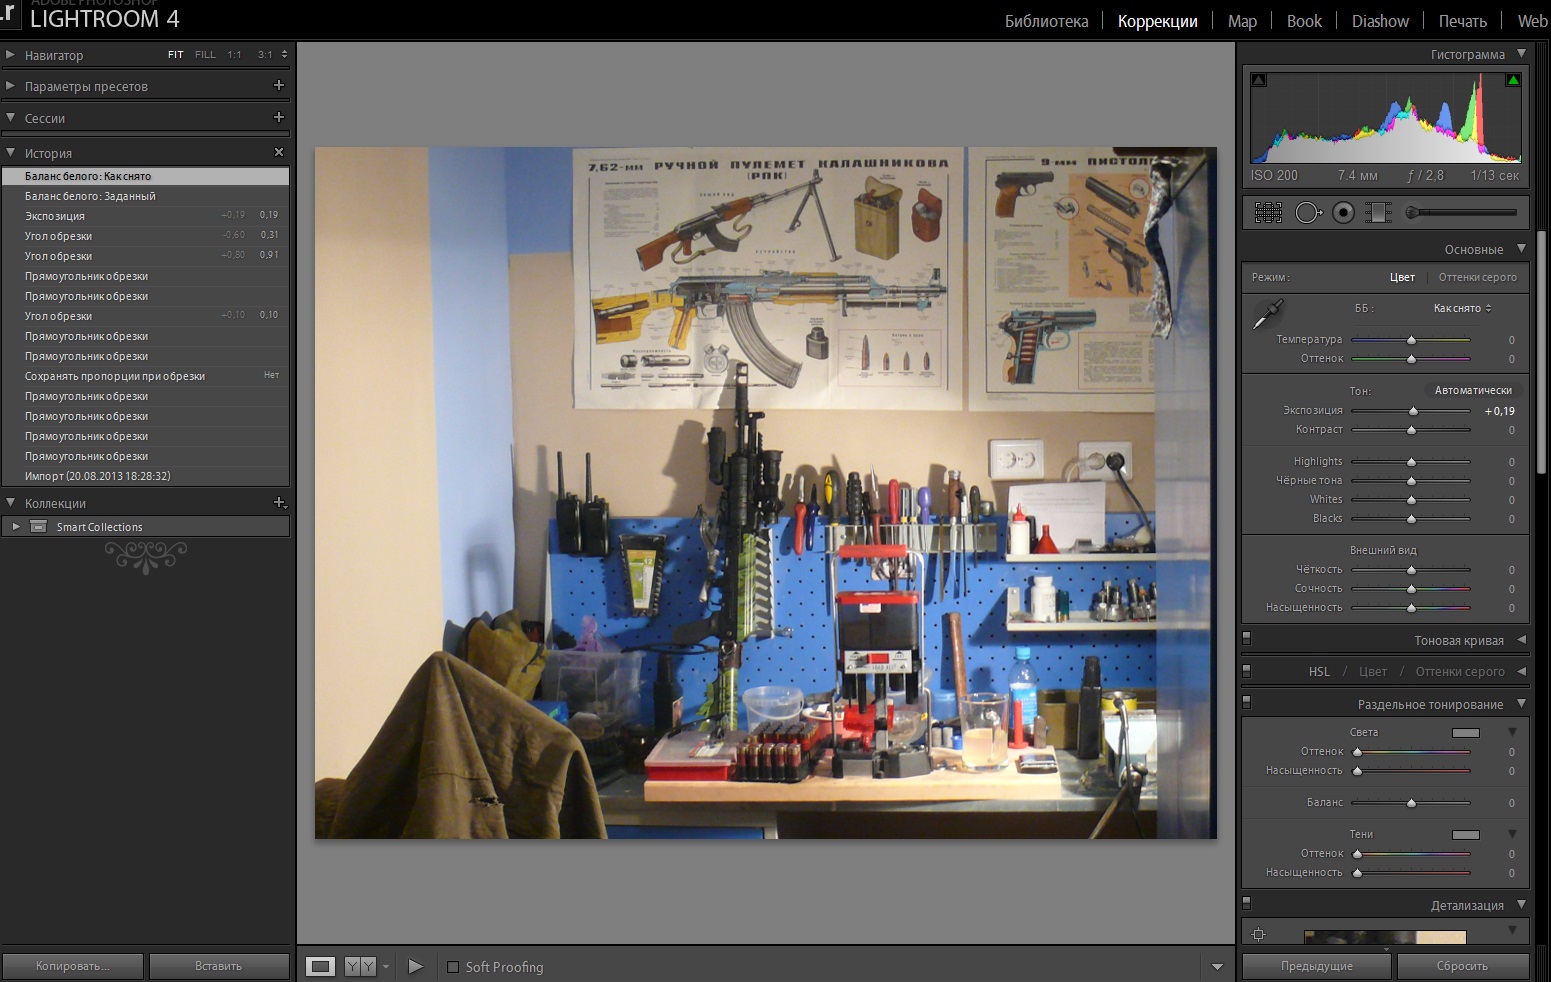Open the Печать module
1551x982 pixels.
1462,21
